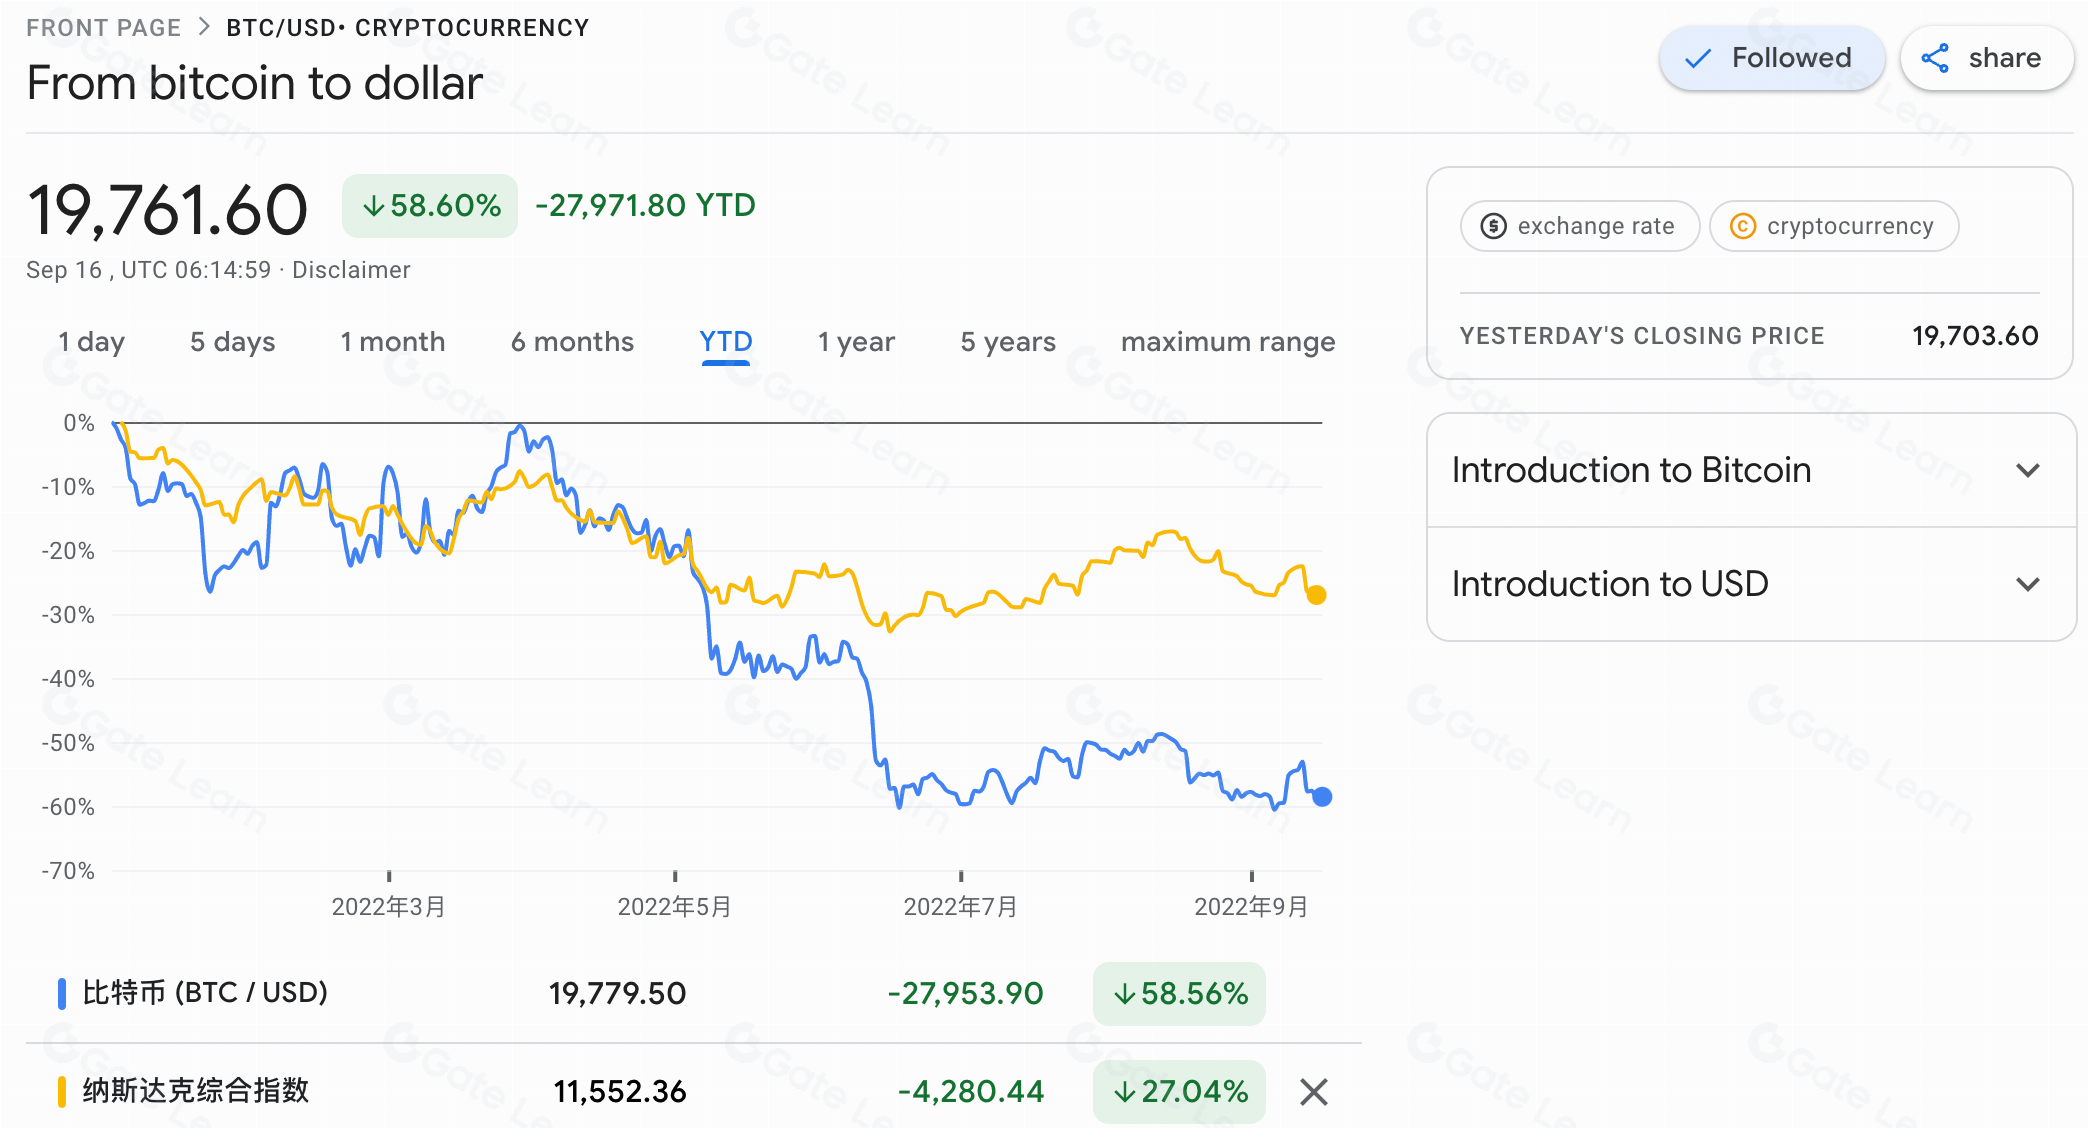Click the 27.04% change badge for Nasdaq

(x=1179, y=1092)
